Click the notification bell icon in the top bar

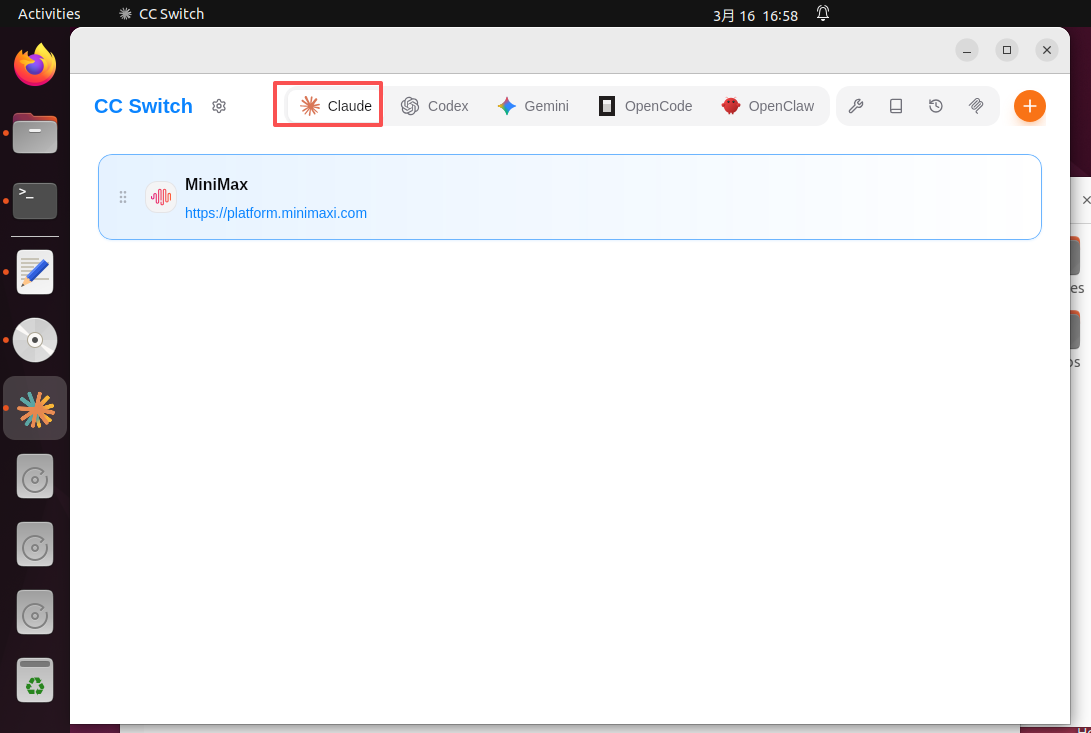(823, 13)
